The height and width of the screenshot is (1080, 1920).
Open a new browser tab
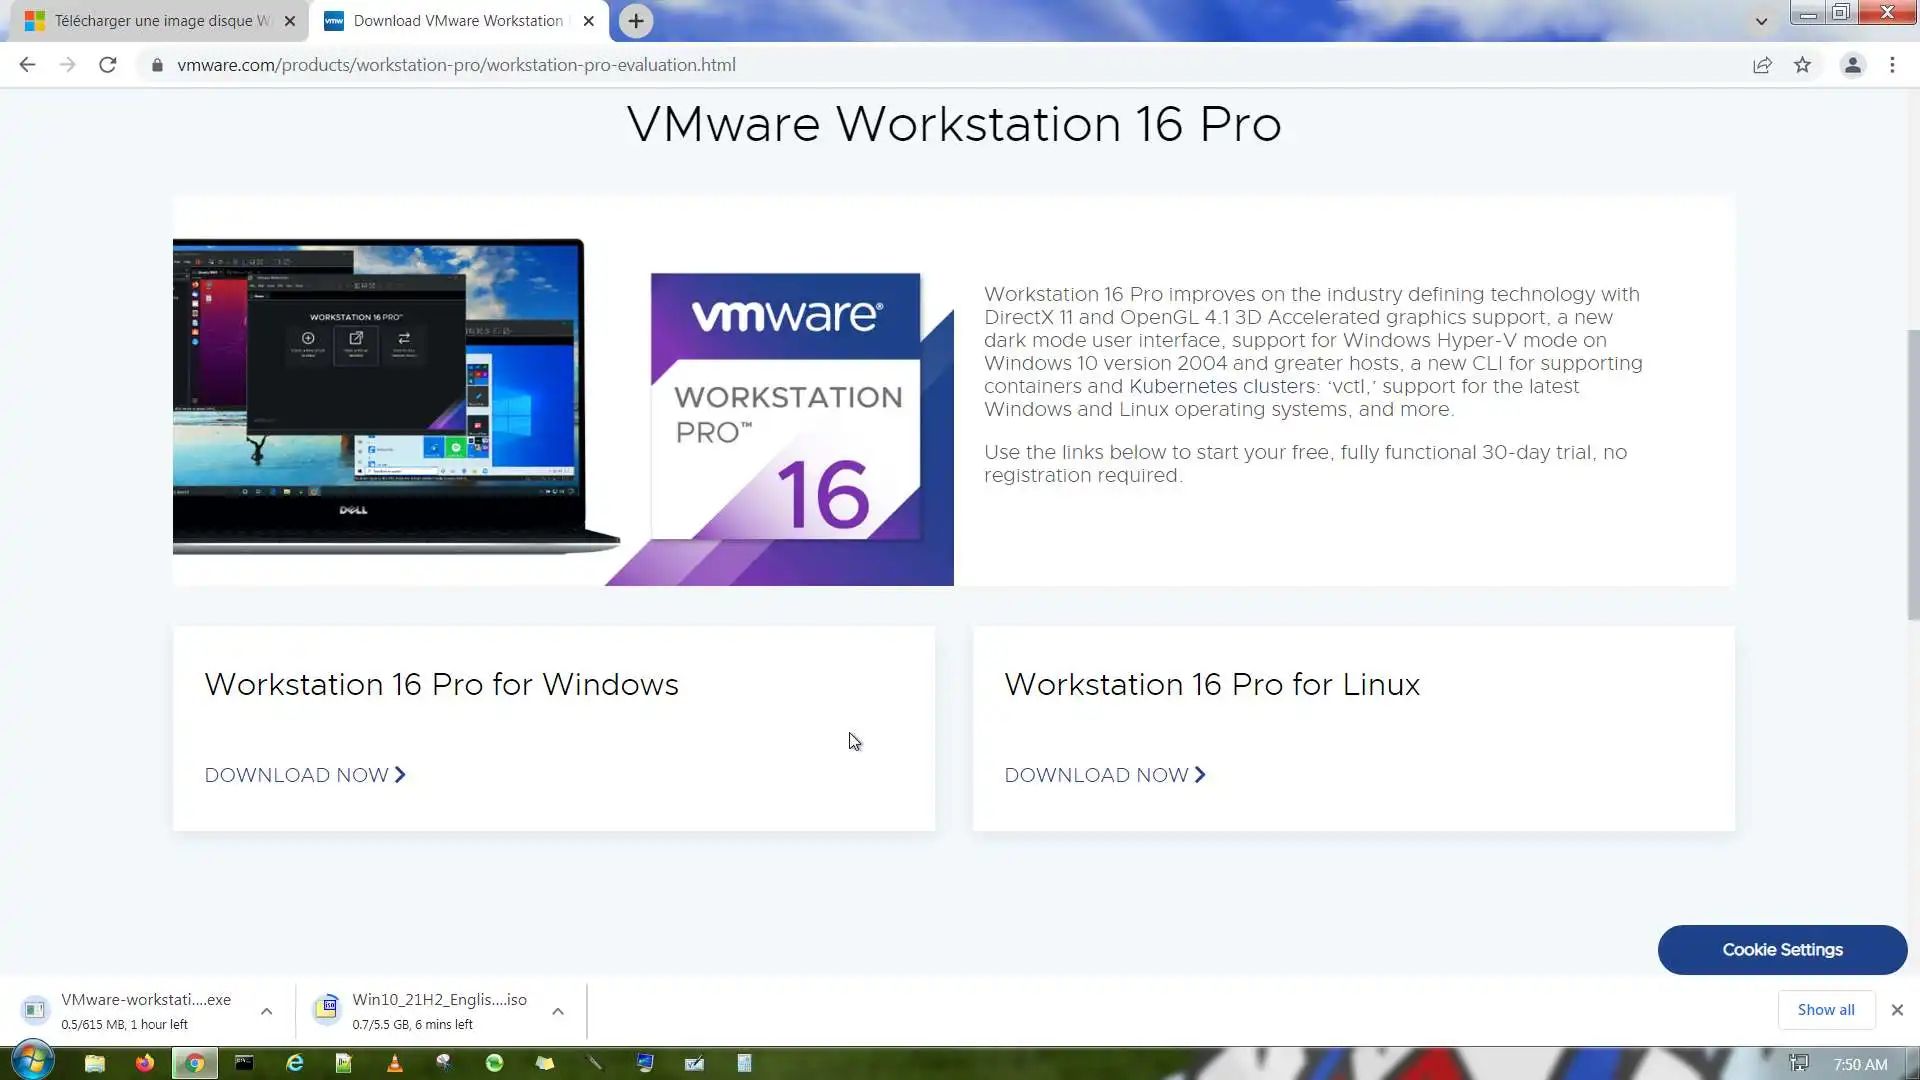coord(636,21)
